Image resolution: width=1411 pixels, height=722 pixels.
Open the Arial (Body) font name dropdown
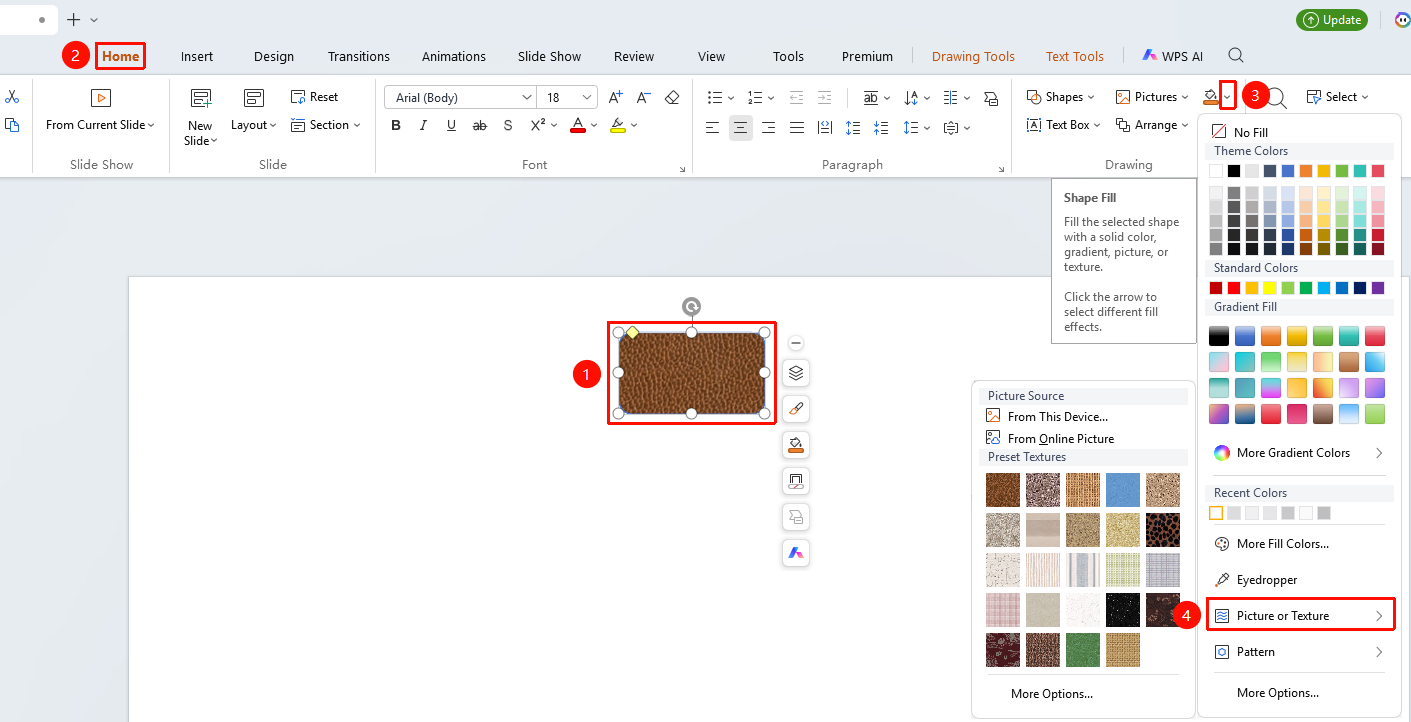point(527,97)
